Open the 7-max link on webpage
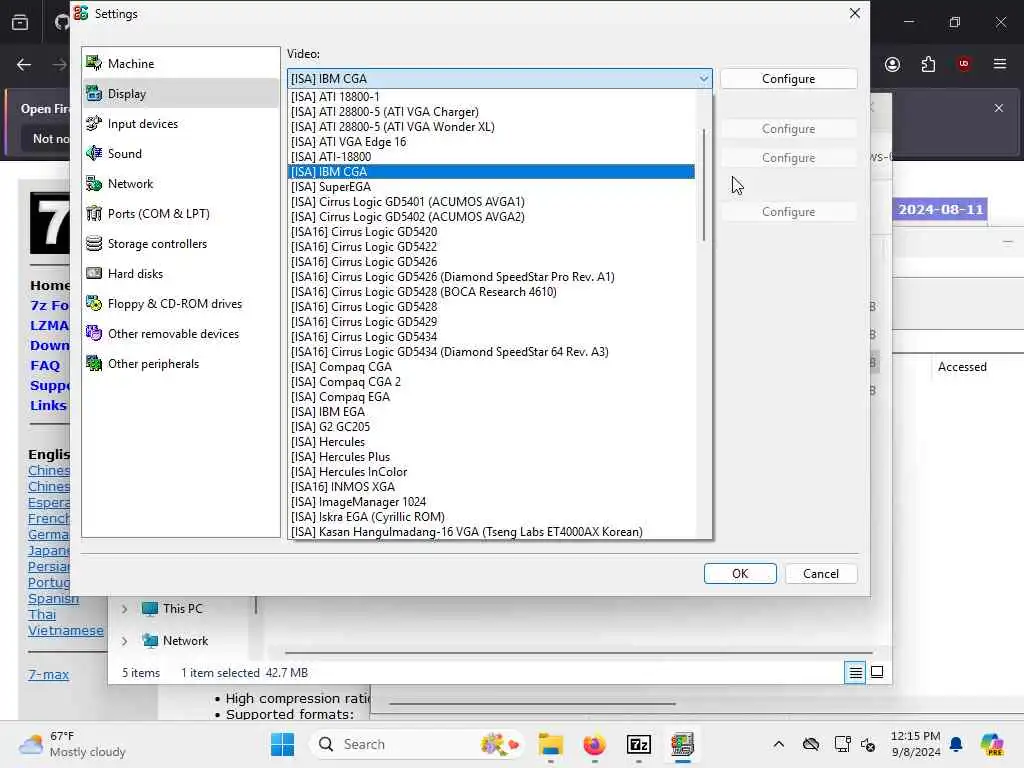Viewport: 1024px width, 768px height. (x=48, y=675)
